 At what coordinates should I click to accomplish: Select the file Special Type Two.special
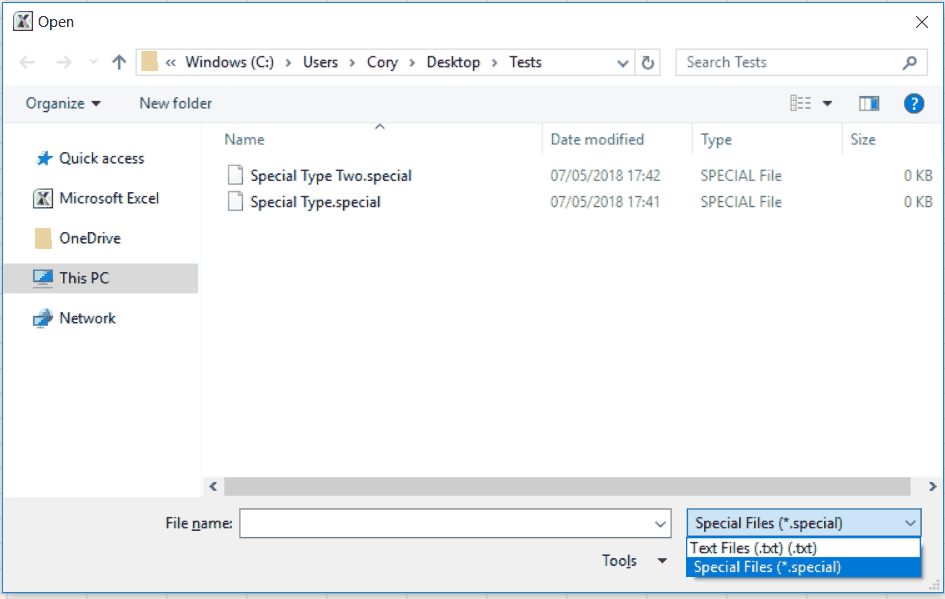click(x=331, y=175)
